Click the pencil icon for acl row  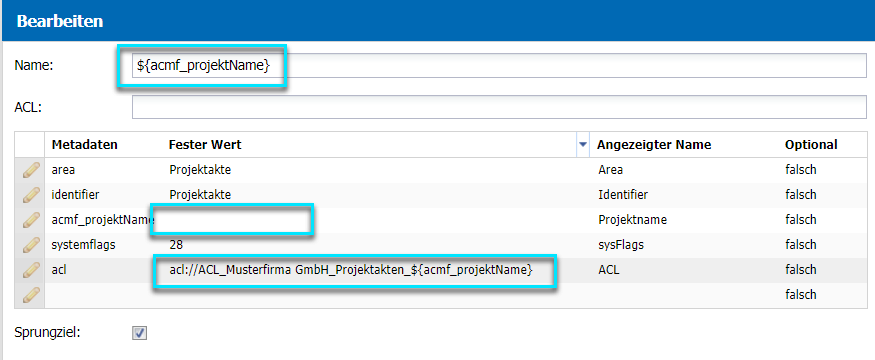(31, 270)
